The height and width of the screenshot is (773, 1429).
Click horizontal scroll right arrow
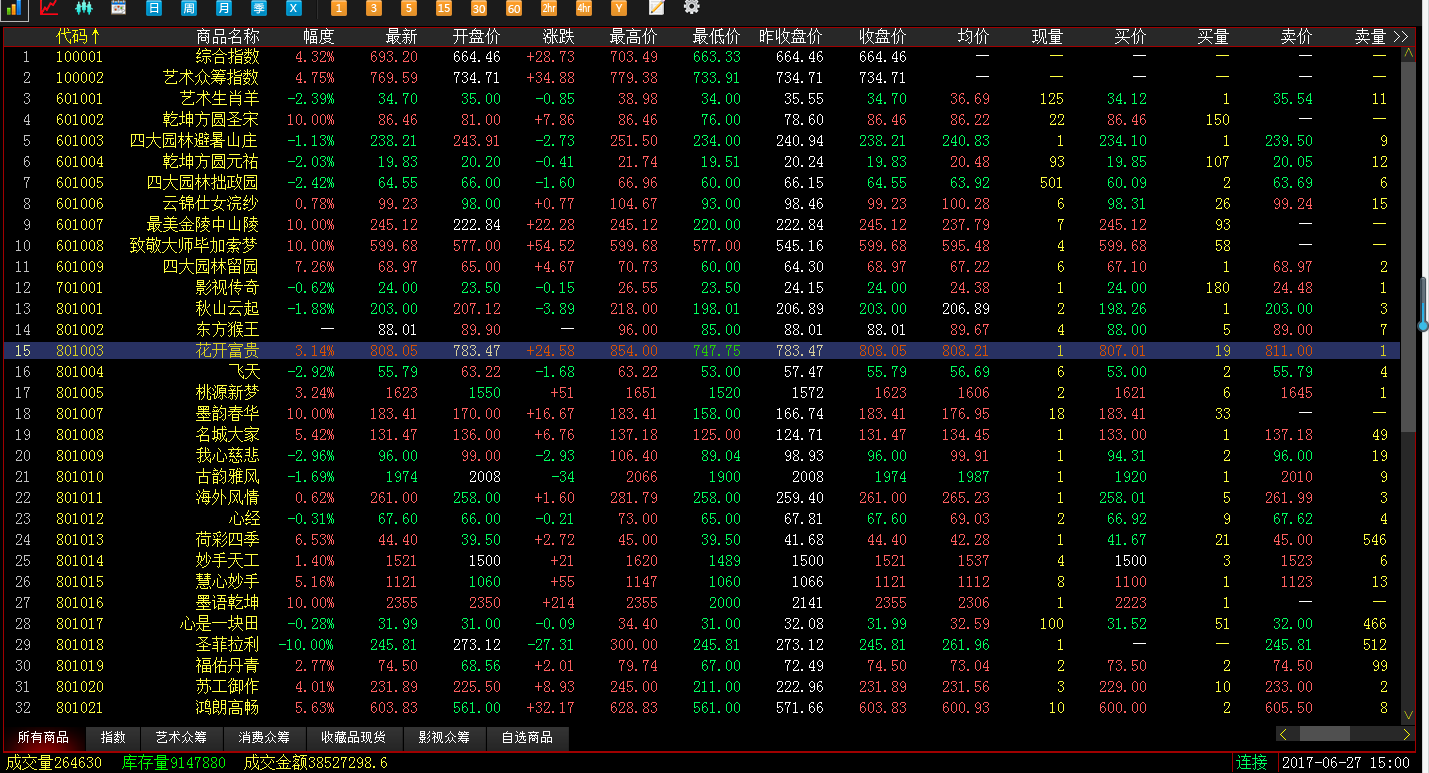click(x=1409, y=735)
